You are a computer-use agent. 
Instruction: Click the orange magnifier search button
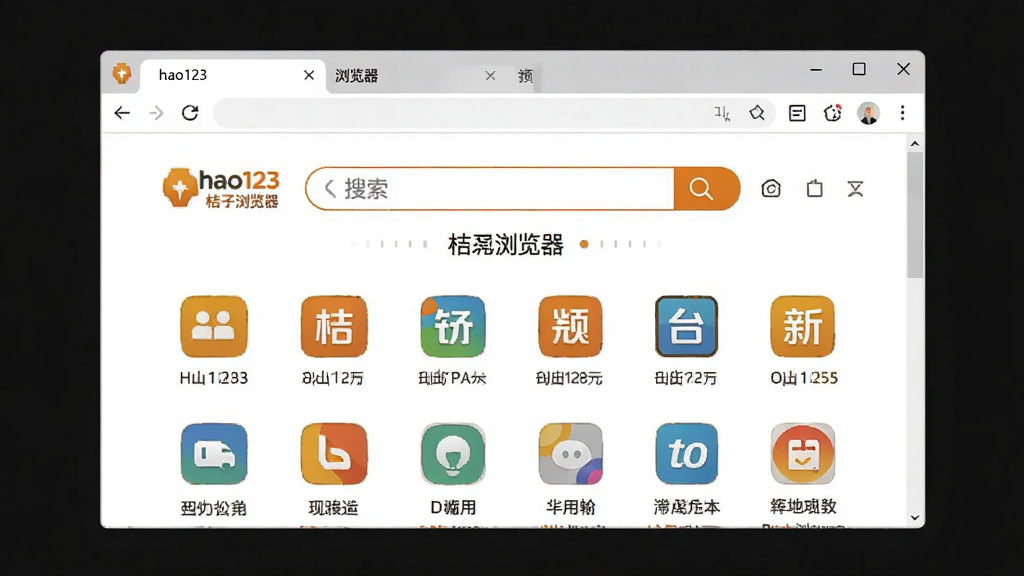click(707, 189)
